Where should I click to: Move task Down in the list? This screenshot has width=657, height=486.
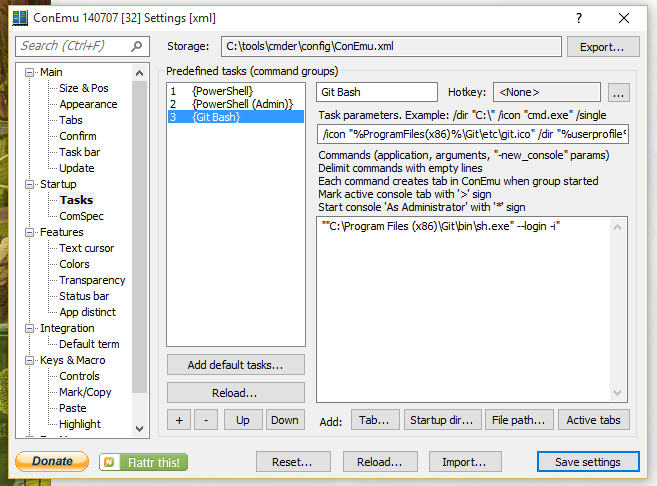(285, 420)
